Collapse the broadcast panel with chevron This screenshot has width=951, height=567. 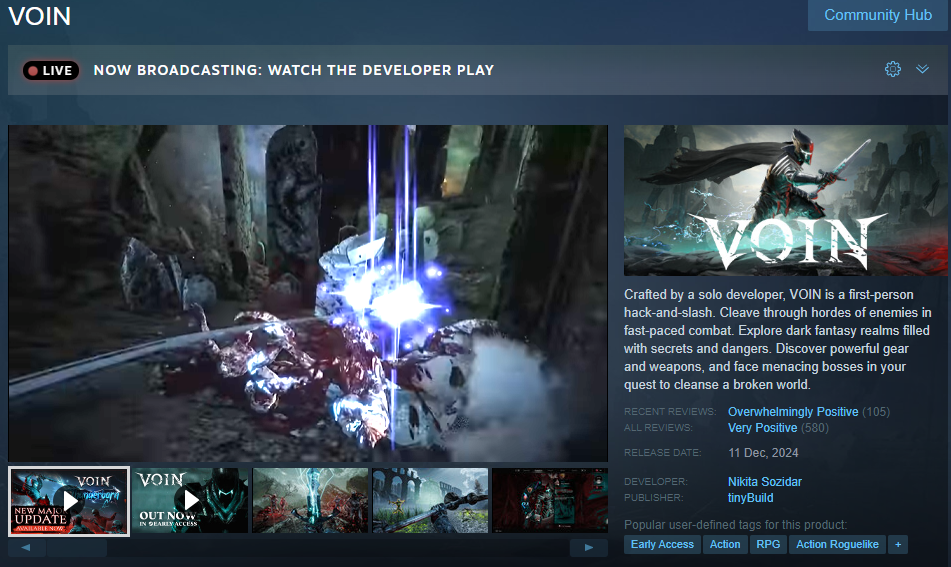click(922, 69)
